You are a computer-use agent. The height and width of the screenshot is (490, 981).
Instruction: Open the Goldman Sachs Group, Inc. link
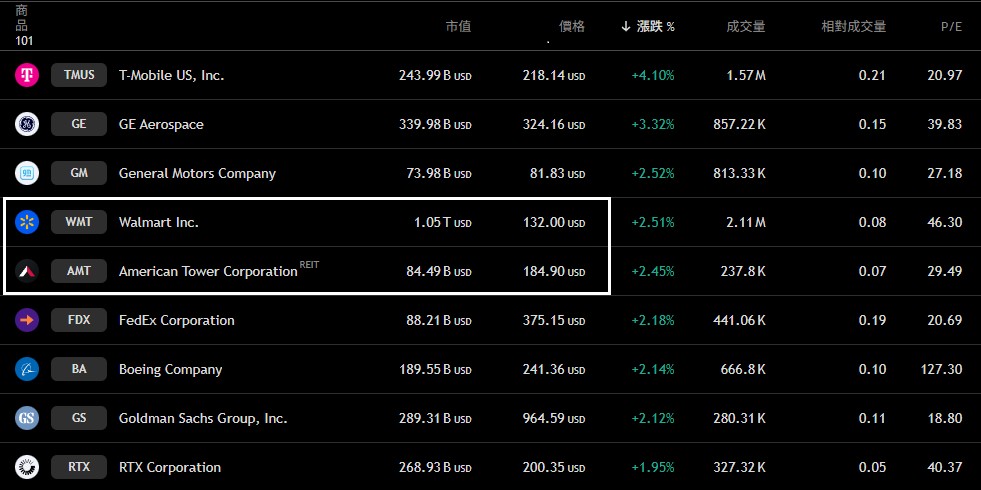coord(203,418)
